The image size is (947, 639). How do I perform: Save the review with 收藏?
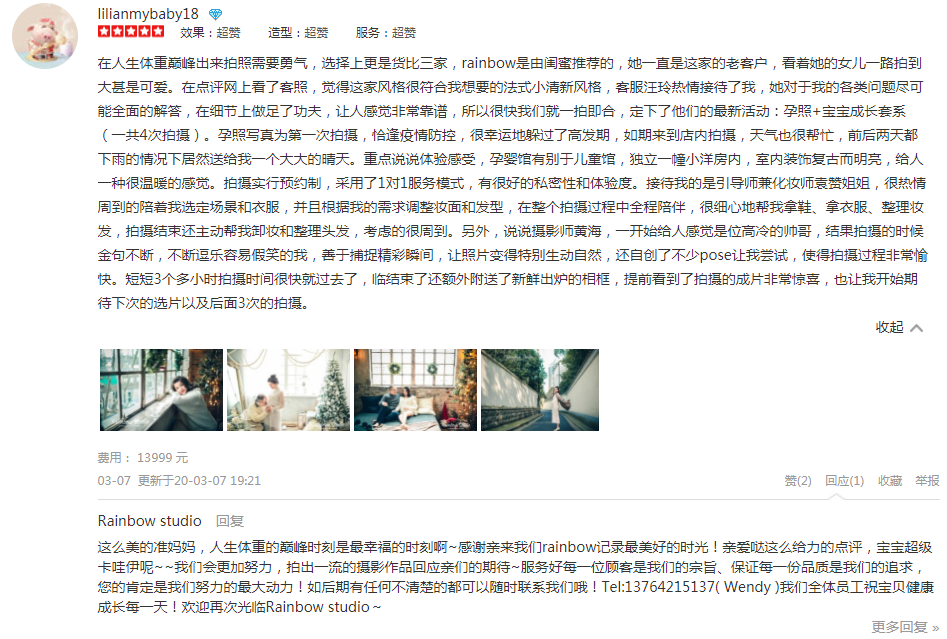pos(890,481)
